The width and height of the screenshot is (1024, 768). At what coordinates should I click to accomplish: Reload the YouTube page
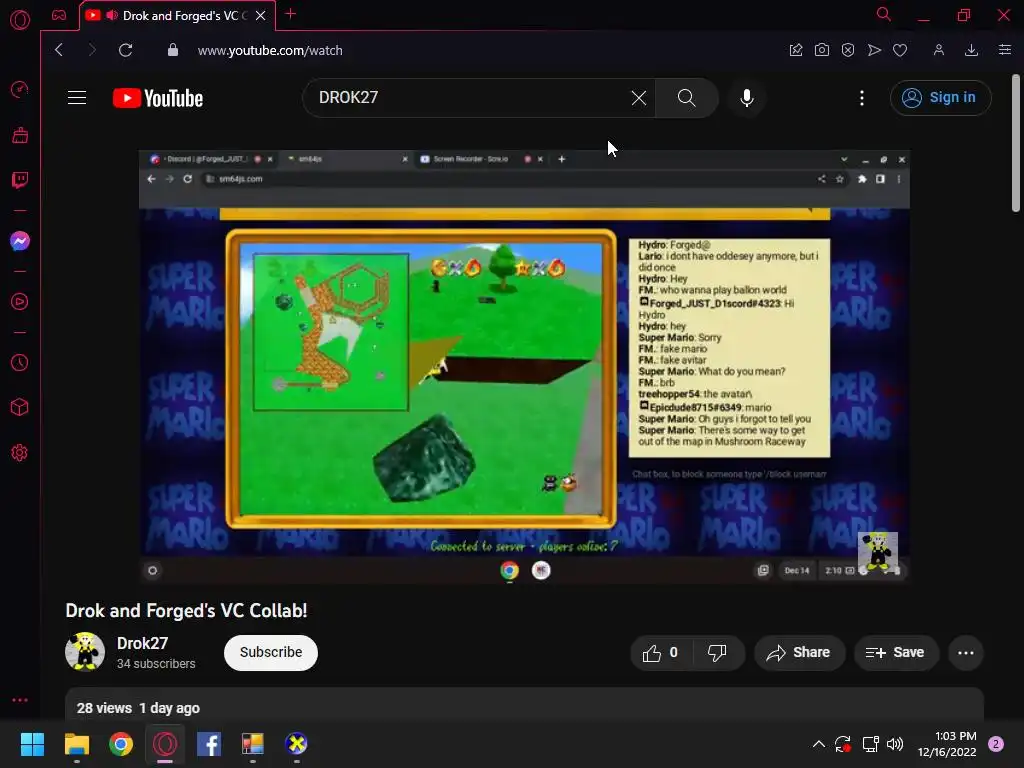(125, 50)
